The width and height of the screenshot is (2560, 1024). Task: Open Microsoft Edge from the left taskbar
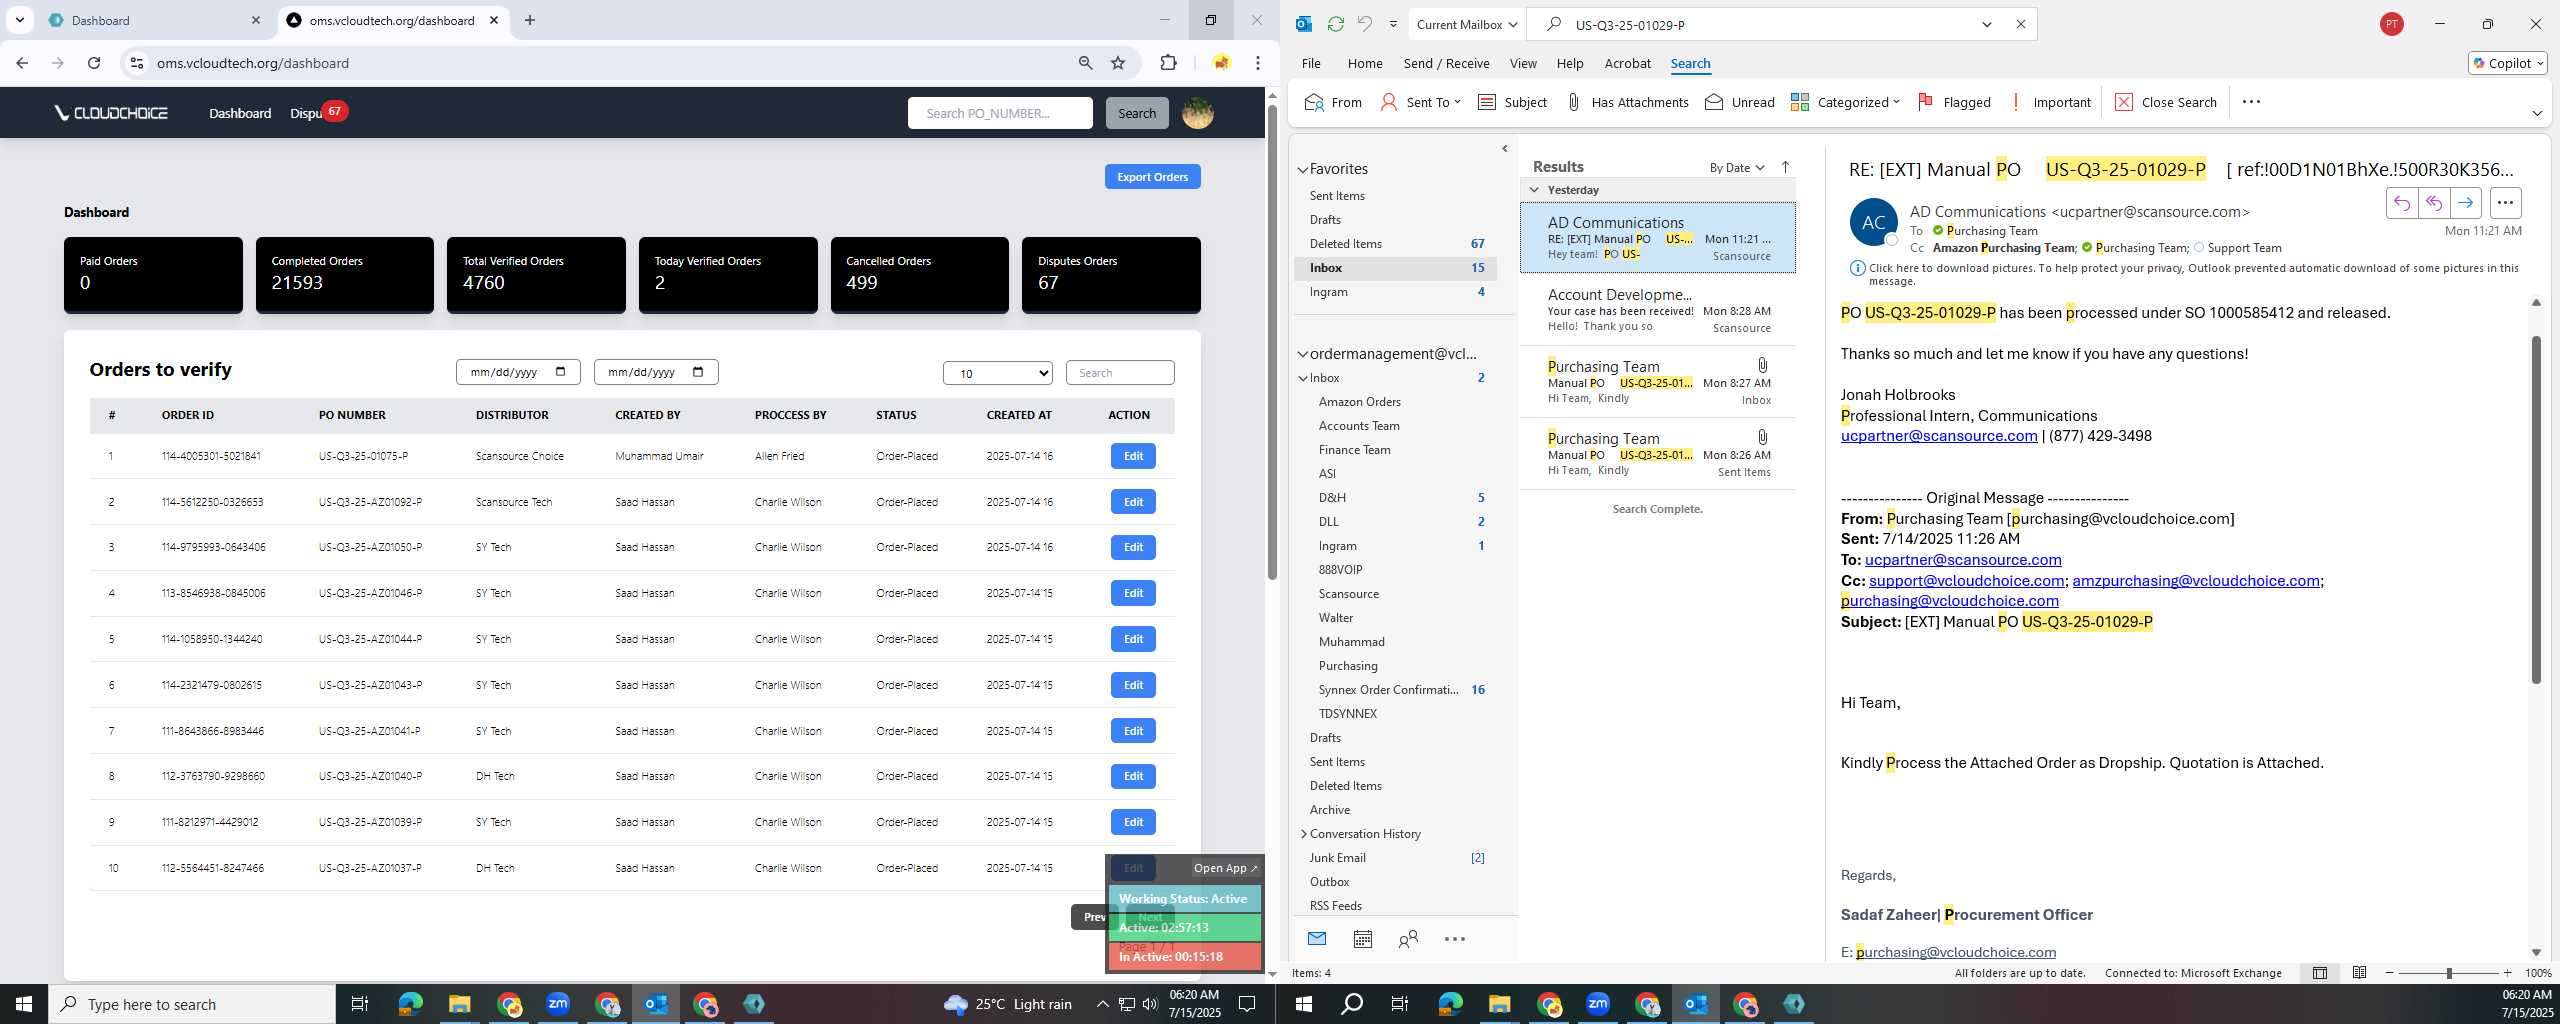pyautogui.click(x=410, y=1004)
